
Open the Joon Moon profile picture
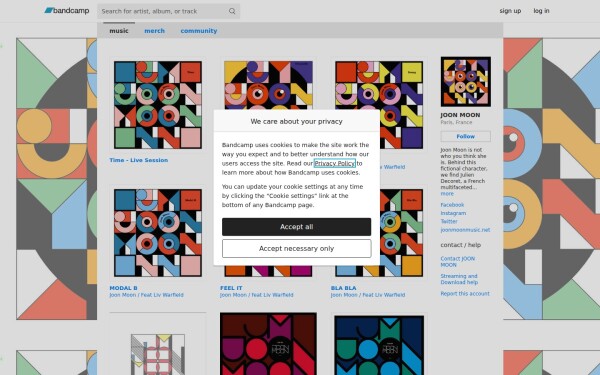465,82
